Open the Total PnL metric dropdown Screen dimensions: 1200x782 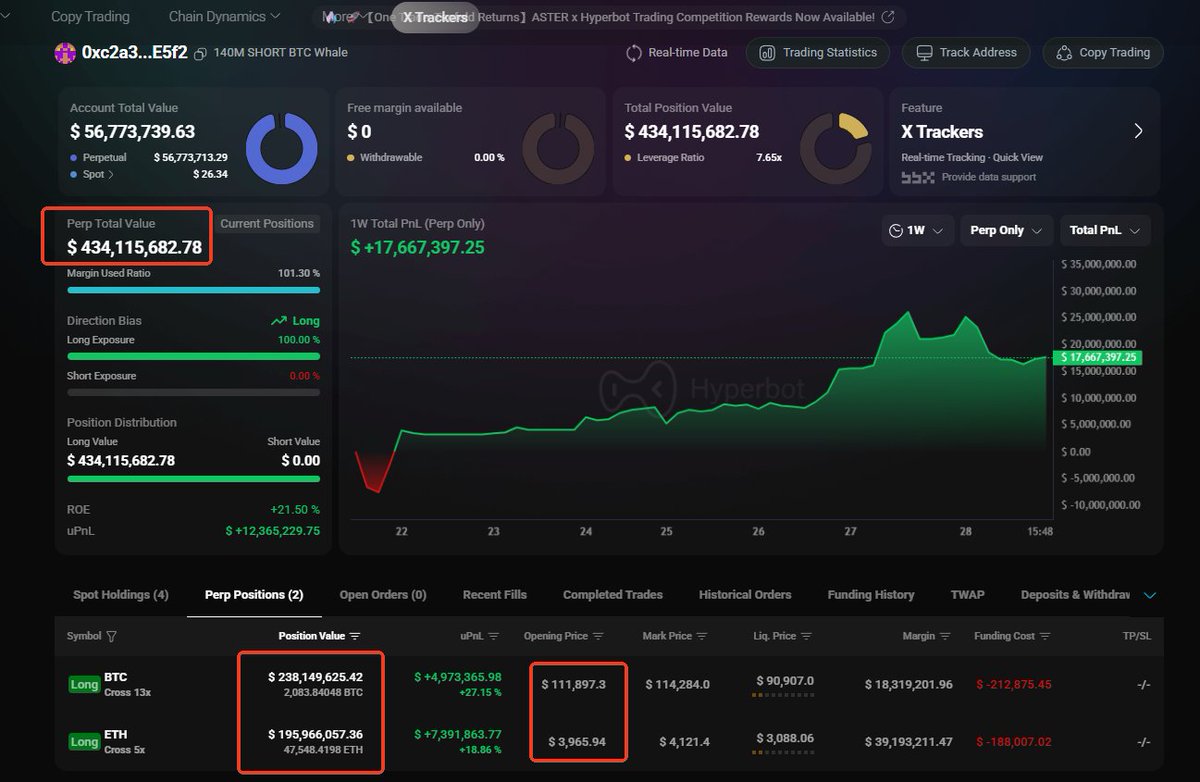[1104, 231]
